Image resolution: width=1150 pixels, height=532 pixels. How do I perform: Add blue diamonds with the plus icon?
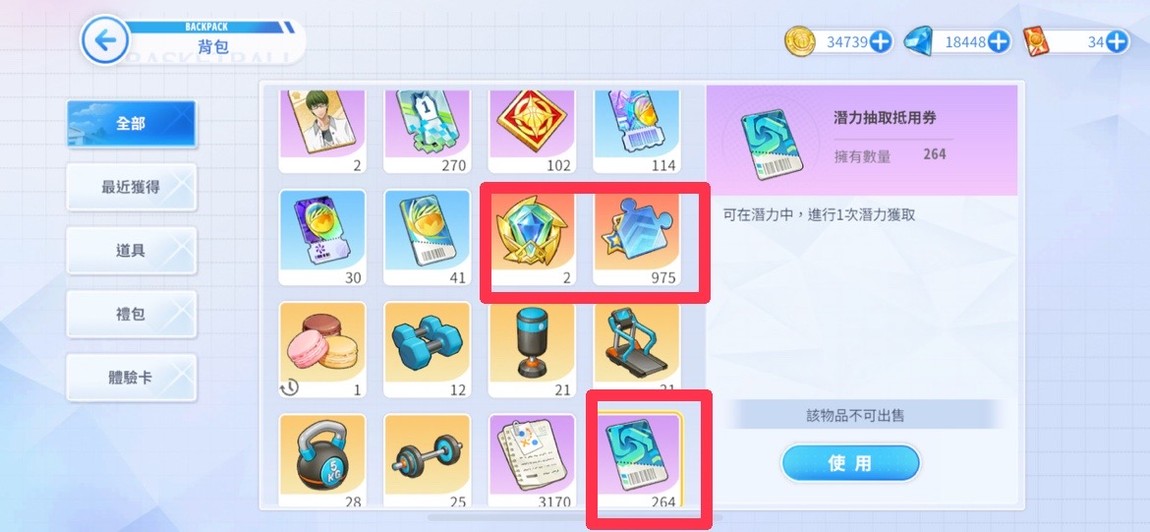pyautogui.click(x=999, y=42)
